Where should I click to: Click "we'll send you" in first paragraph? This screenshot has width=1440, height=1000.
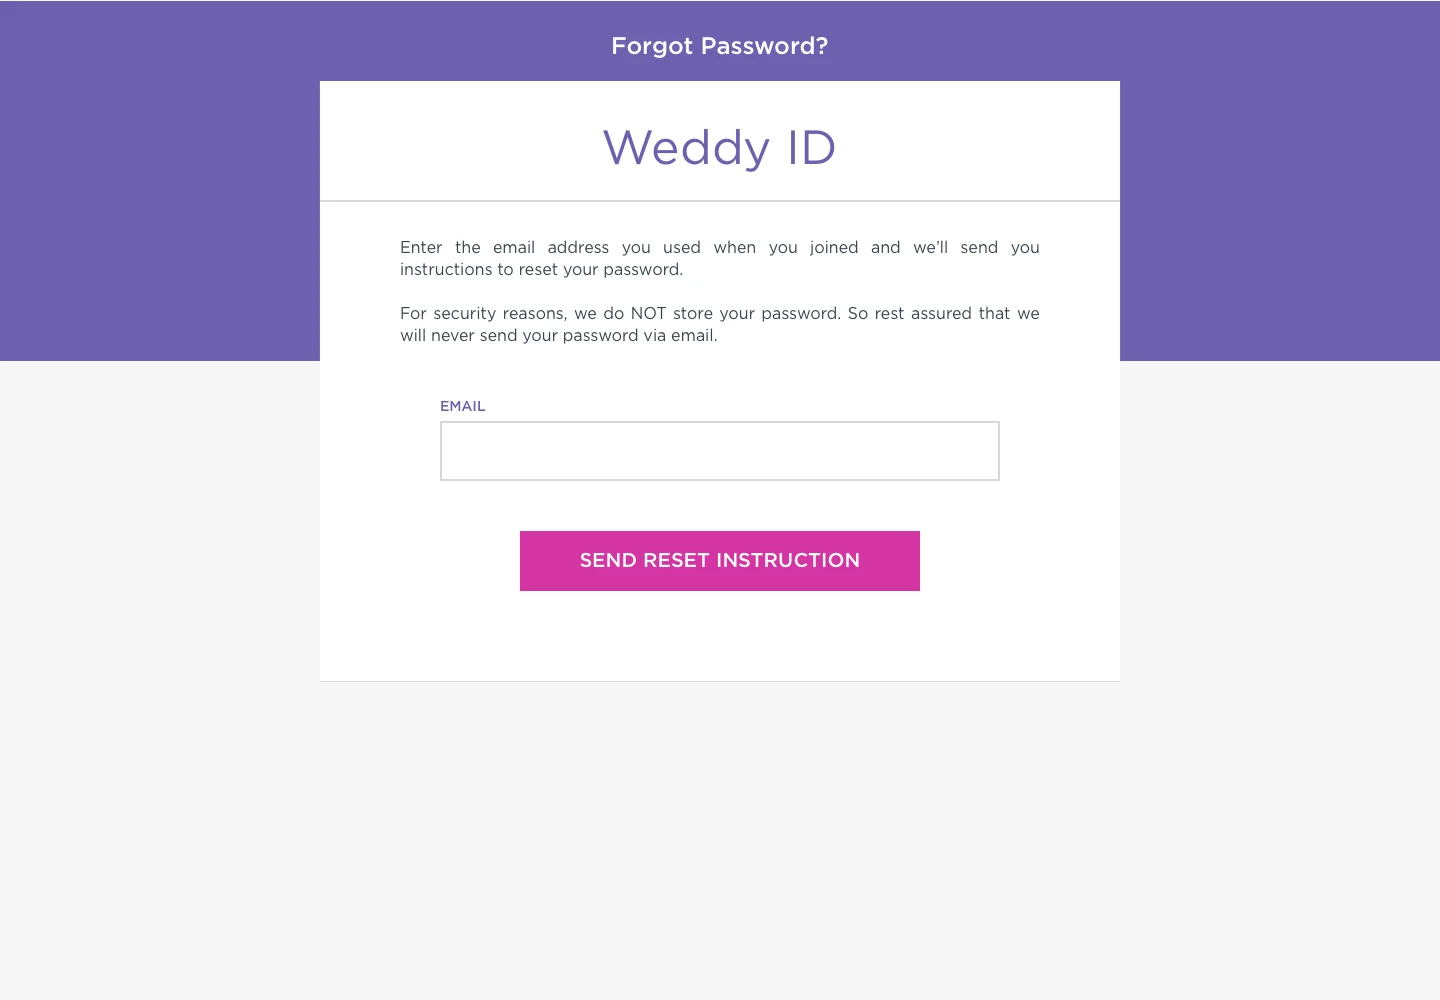click(976, 247)
